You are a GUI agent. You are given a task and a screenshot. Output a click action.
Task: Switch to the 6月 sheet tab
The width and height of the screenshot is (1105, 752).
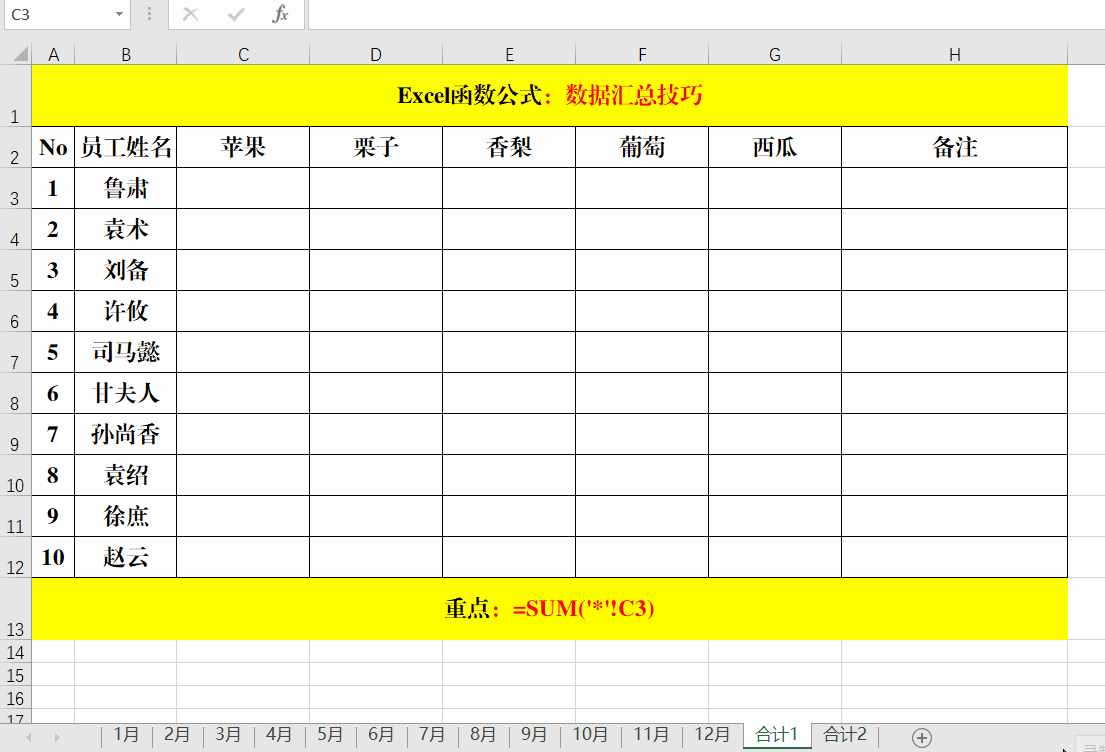(381, 735)
